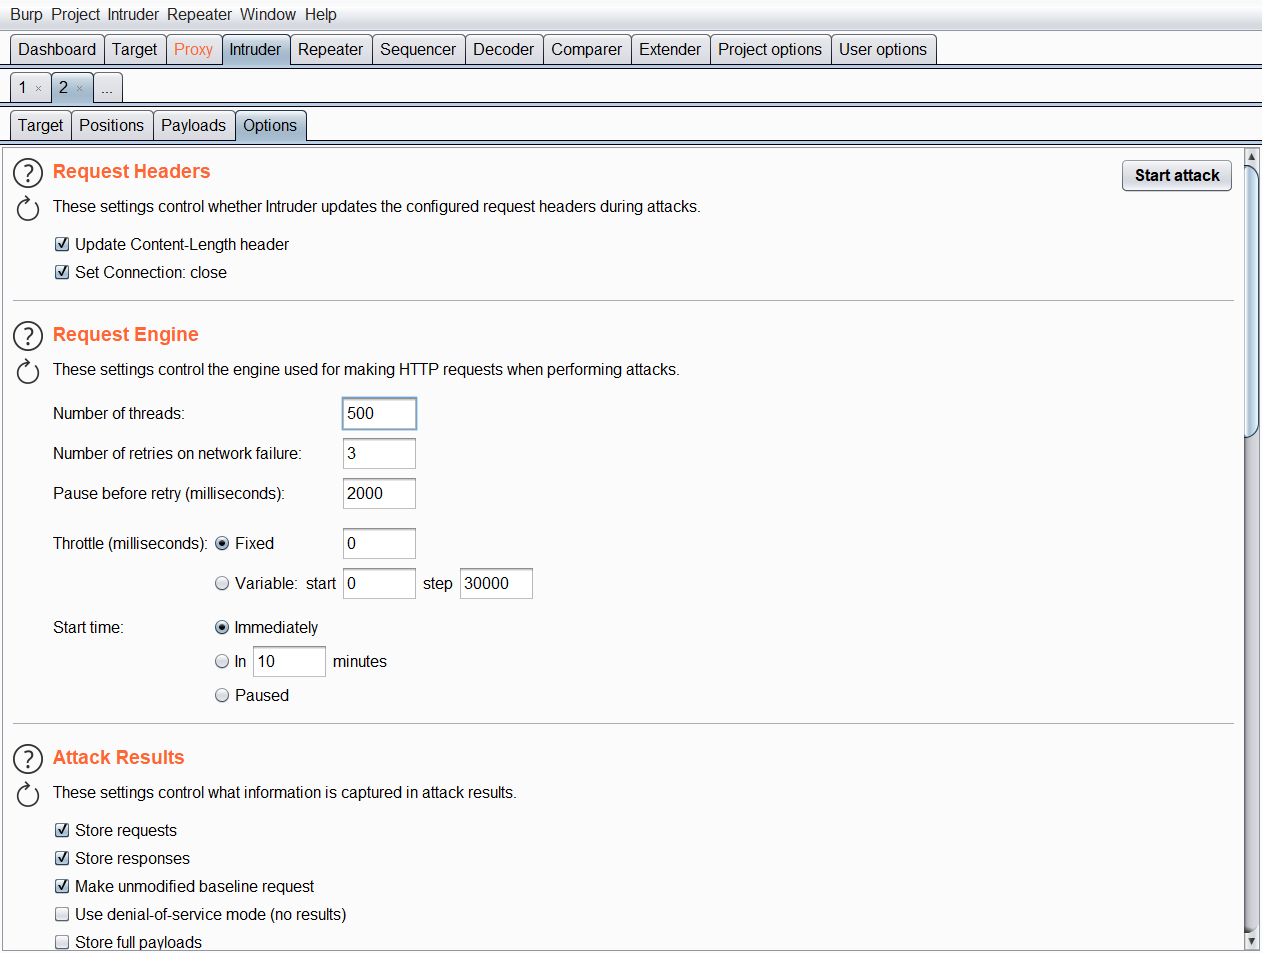Image resolution: width=1262 pixels, height=953 pixels.
Task: Toggle Update Content-Length header checkbox
Action: pyautogui.click(x=62, y=244)
